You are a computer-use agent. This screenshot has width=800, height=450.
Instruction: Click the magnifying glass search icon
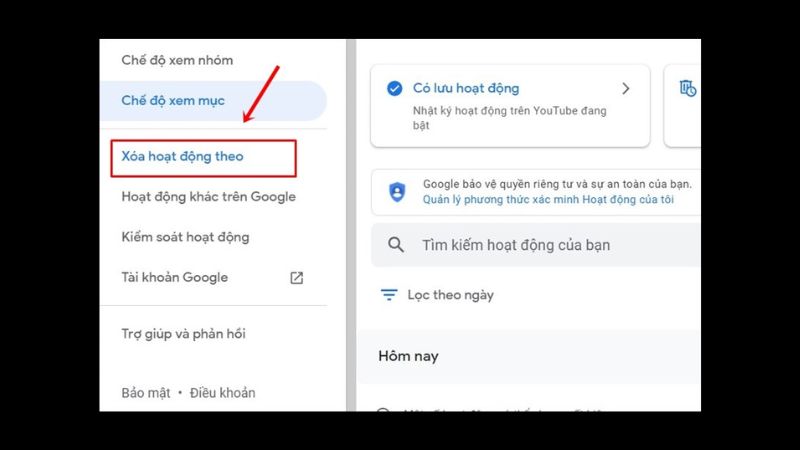pos(396,245)
